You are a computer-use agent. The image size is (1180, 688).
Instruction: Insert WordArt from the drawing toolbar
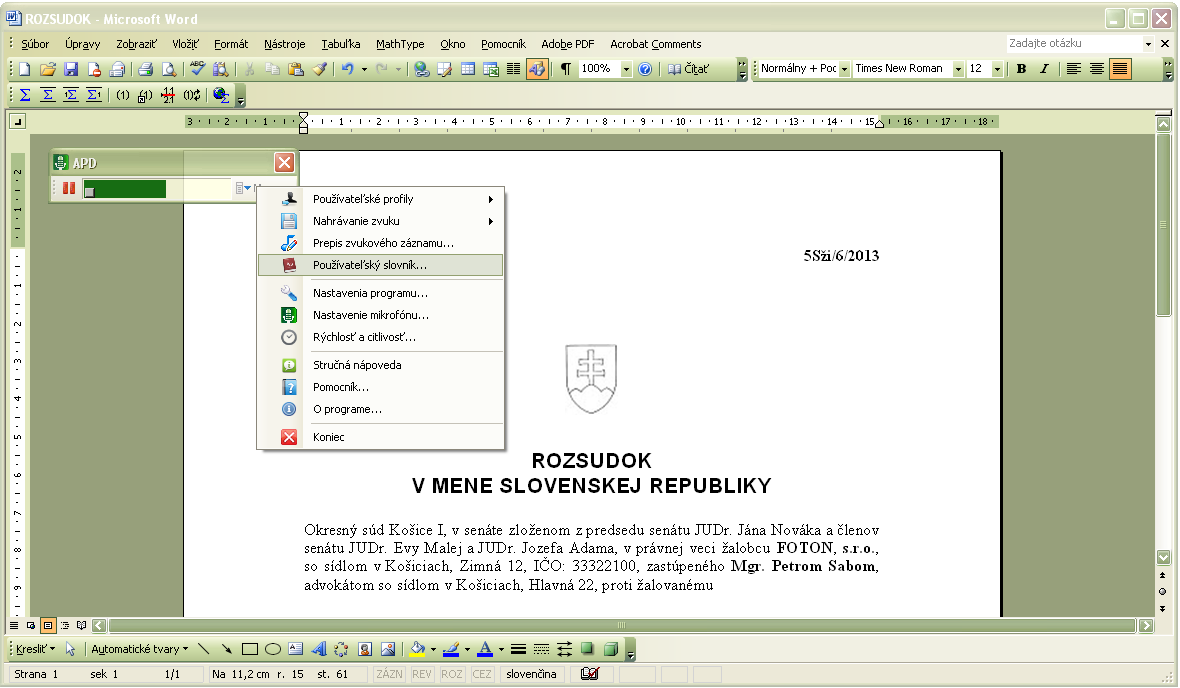[x=320, y=649]
